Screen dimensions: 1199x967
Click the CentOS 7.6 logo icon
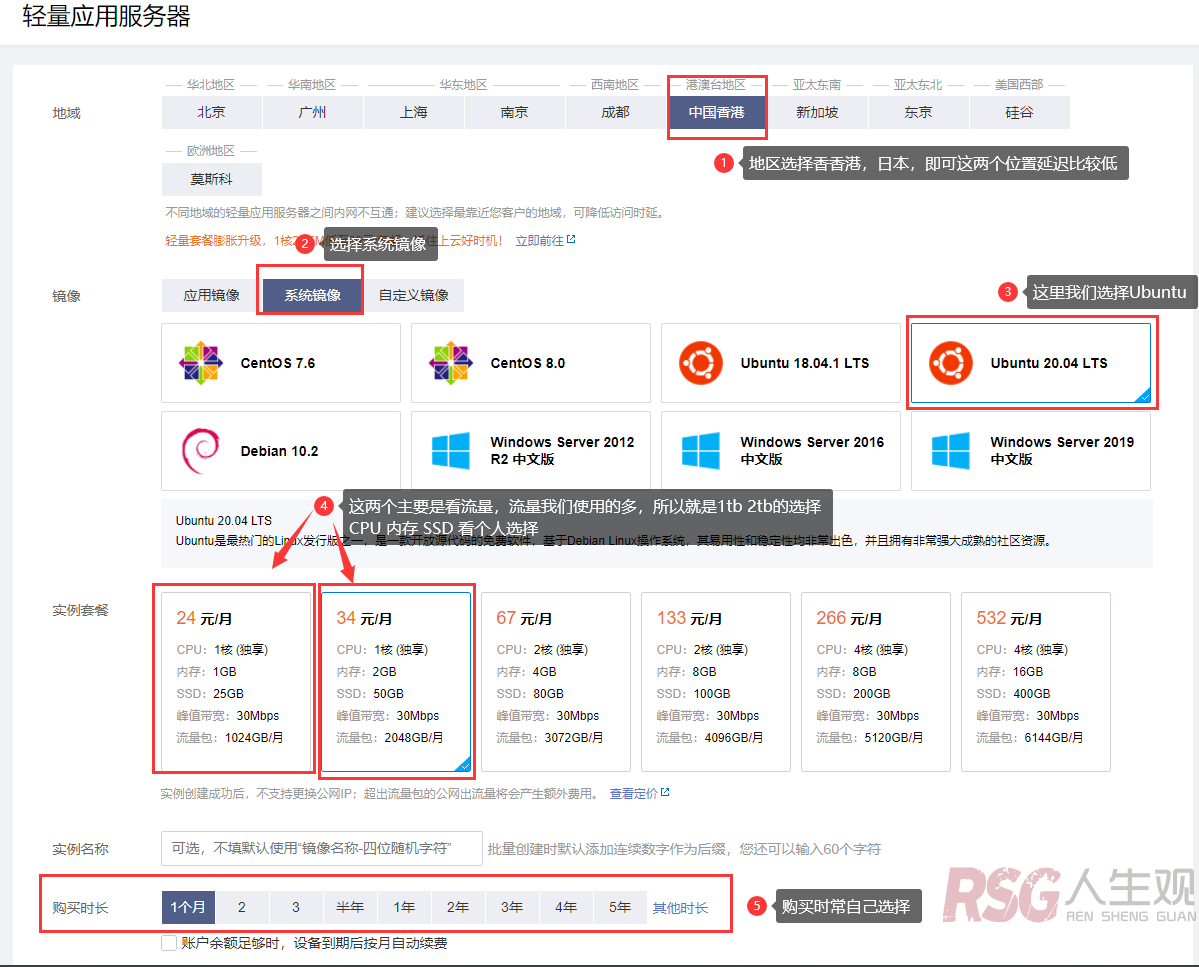click(x=201, y=363)
